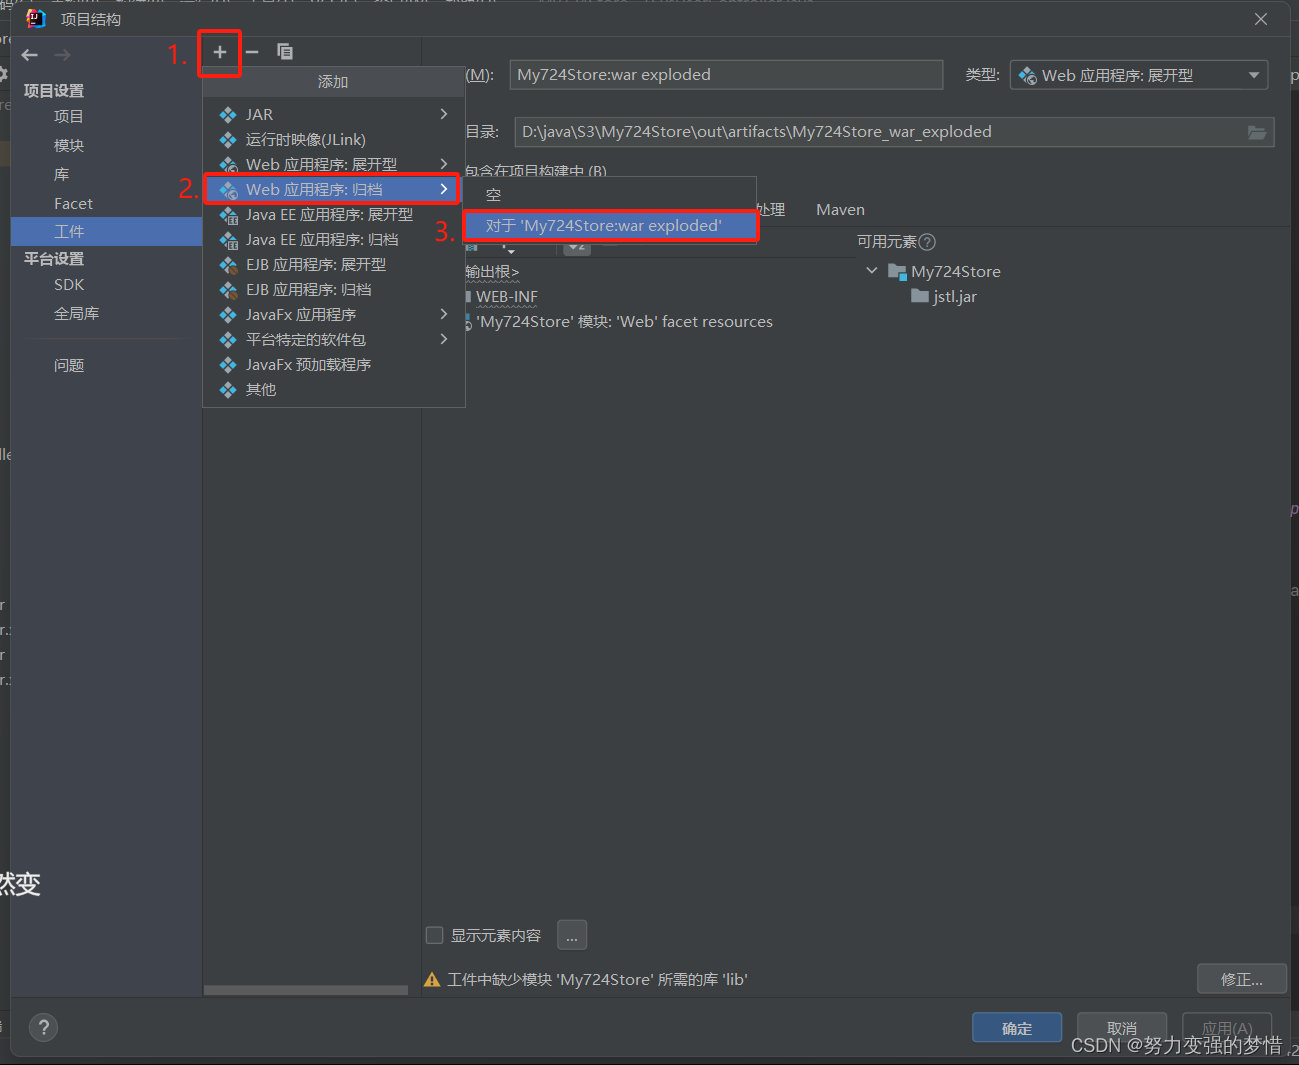Open SDK under 平台设置
1299x1065 pixels.
point(69,285)
